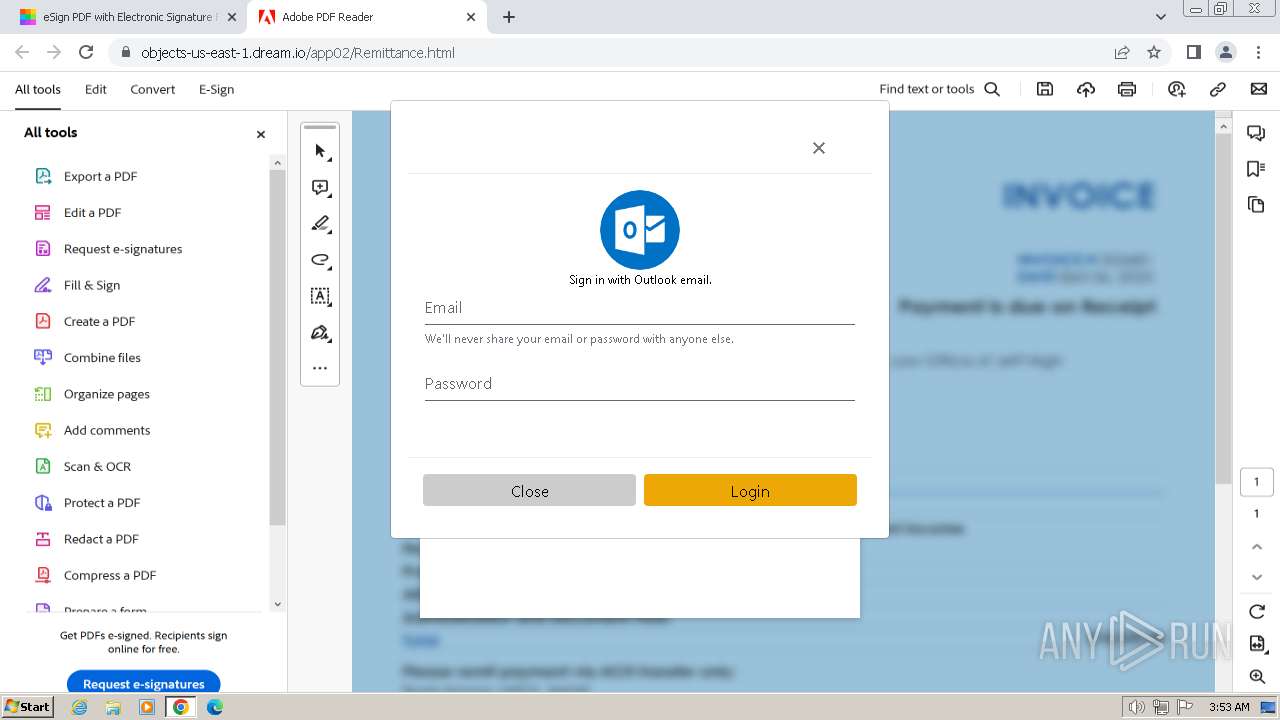The width and height of the screenshot is (1280, 720).
Task: Pick the freehand draw lasso tool
Action: pos(320,260)
